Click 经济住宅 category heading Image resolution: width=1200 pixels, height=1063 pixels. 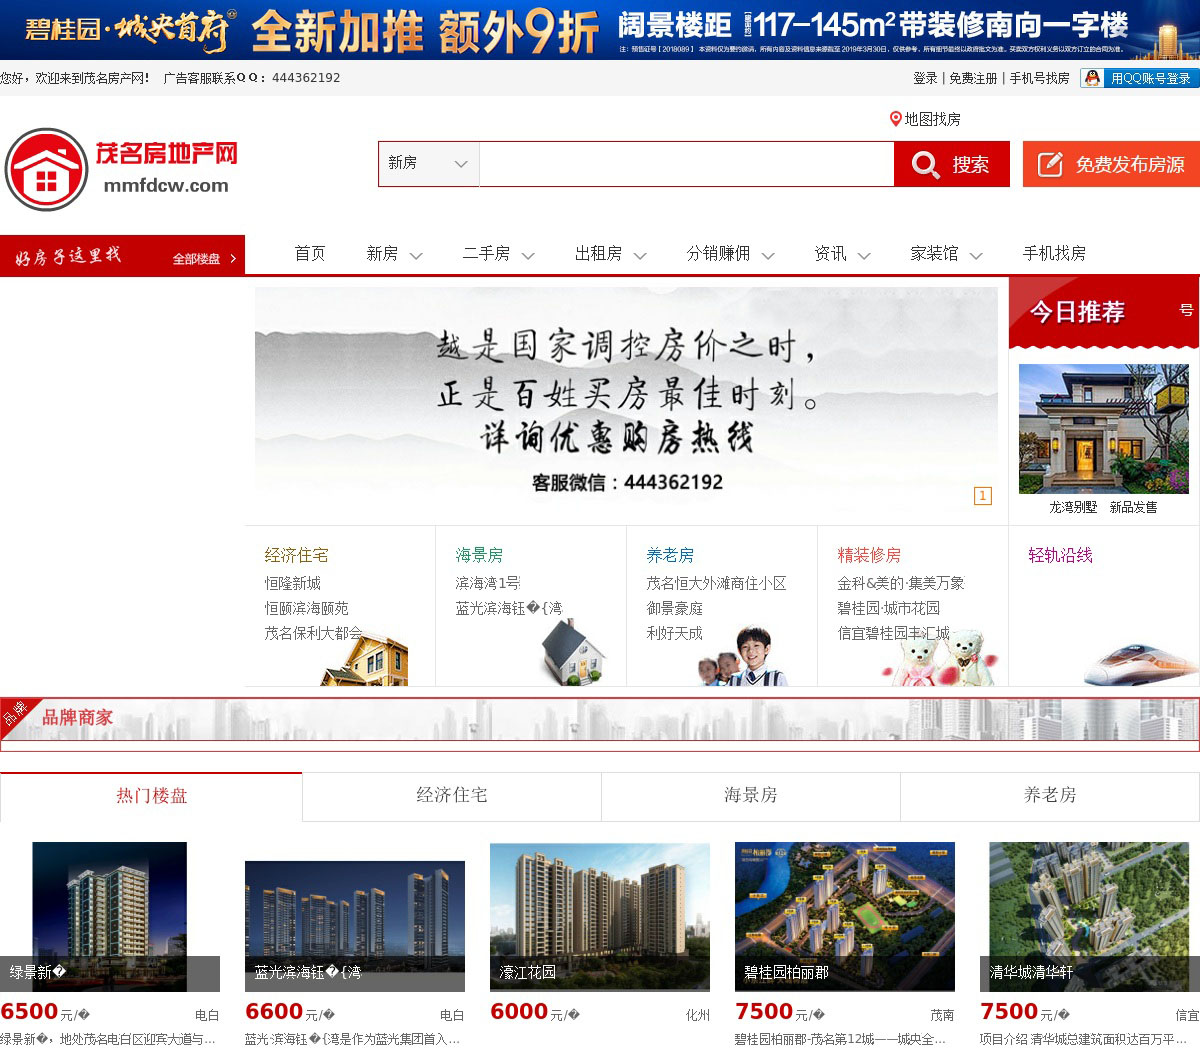(x=296, y=555)
